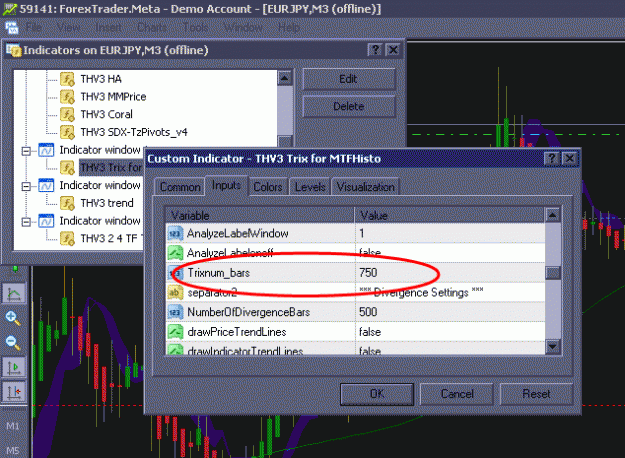Viewport: 625px width, 458px height.
Task: Click the NumberOfDivergenceBars variable icon
Action: point(175,312)
